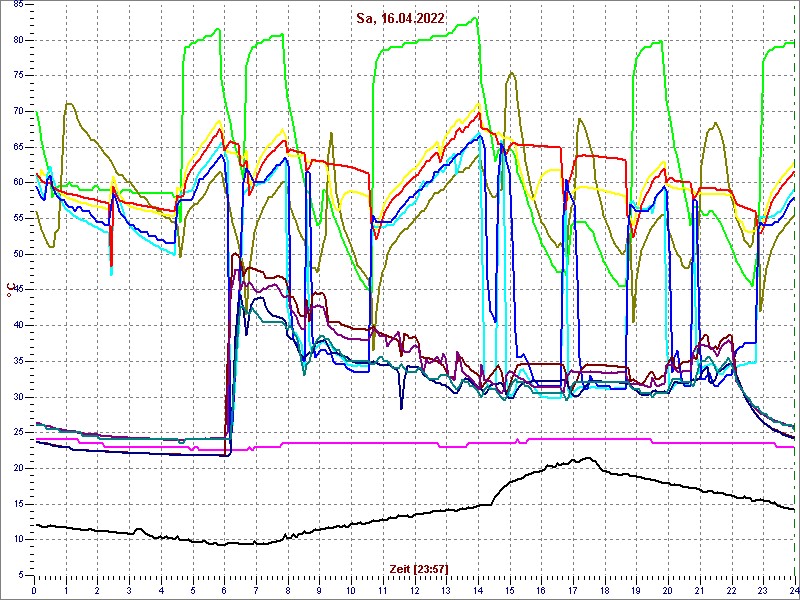Screen dimensions: 800x600
Task: Pick hour 22 on the time axis
Action: [x=731, y=591]
